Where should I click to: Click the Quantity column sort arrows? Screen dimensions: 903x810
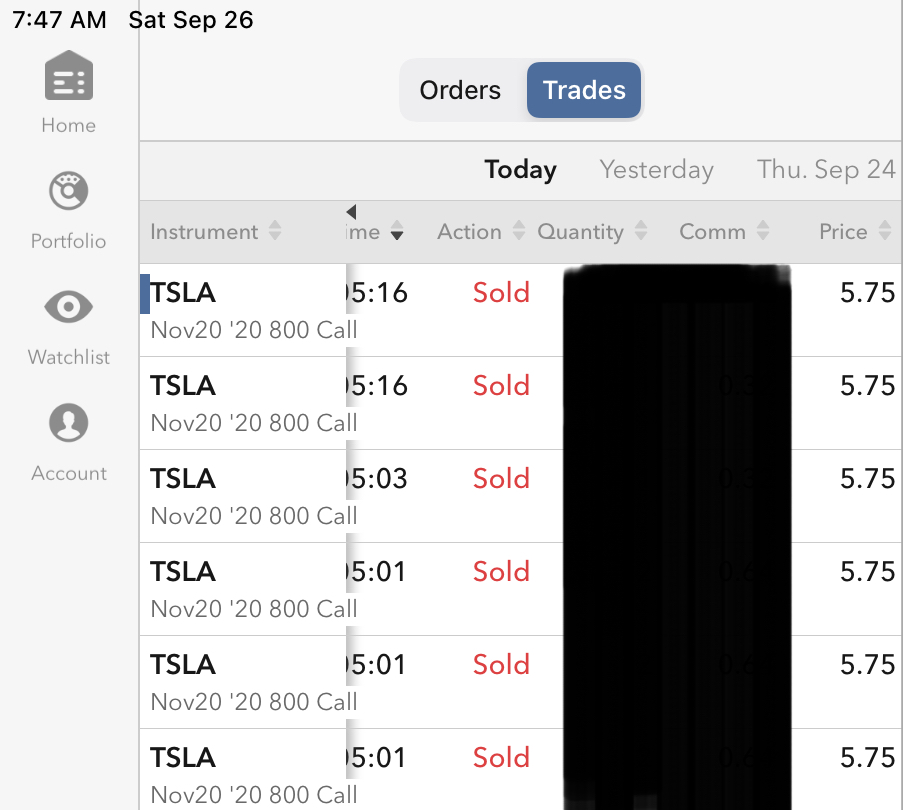point(641,232)
